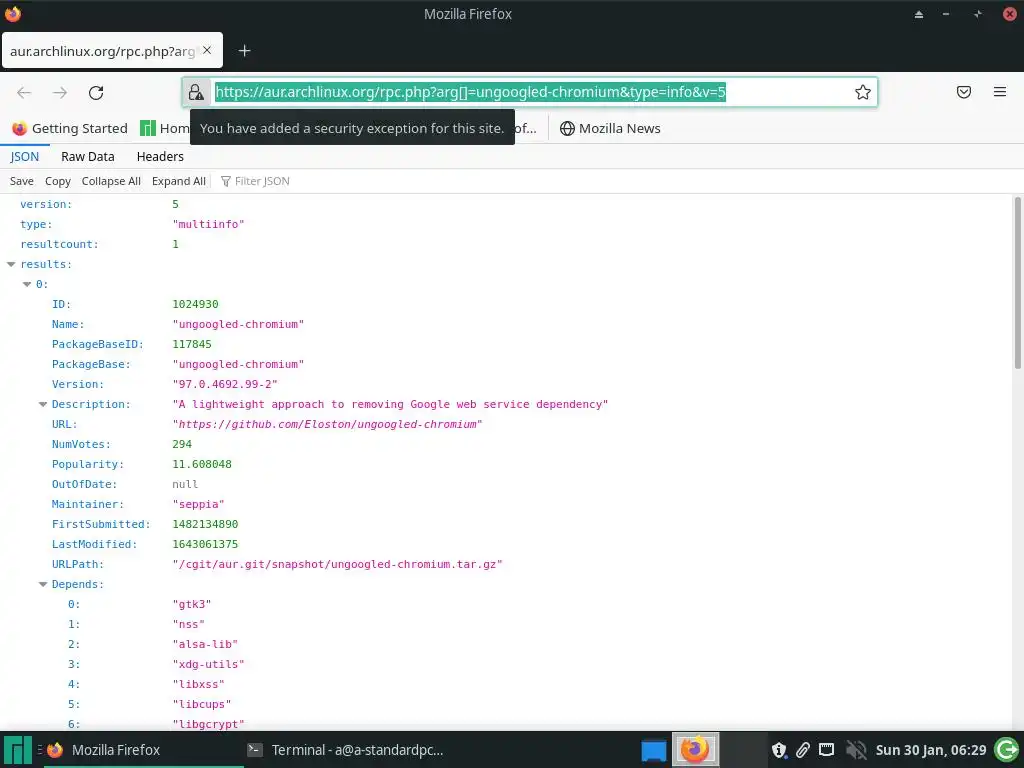Collapse All JSON nodes

point(111,182)
